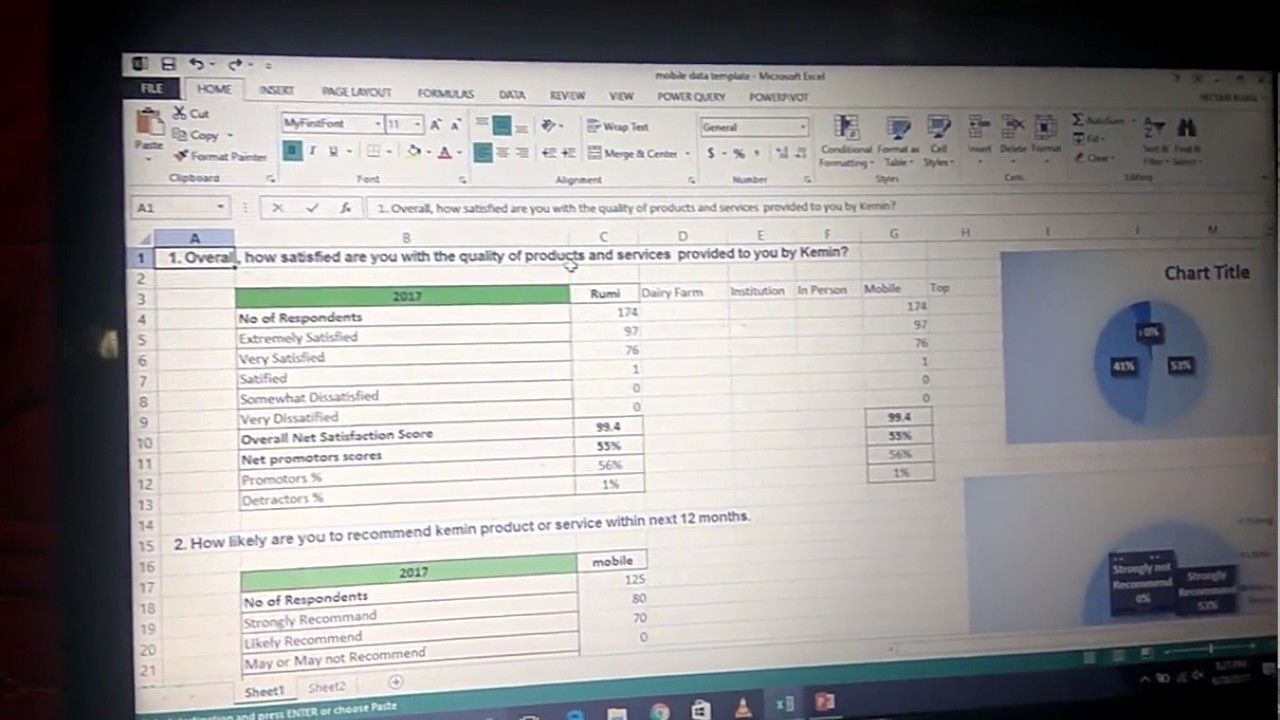Add a new sheet with plus icon
1280x720 pixels.
point(396,682)
